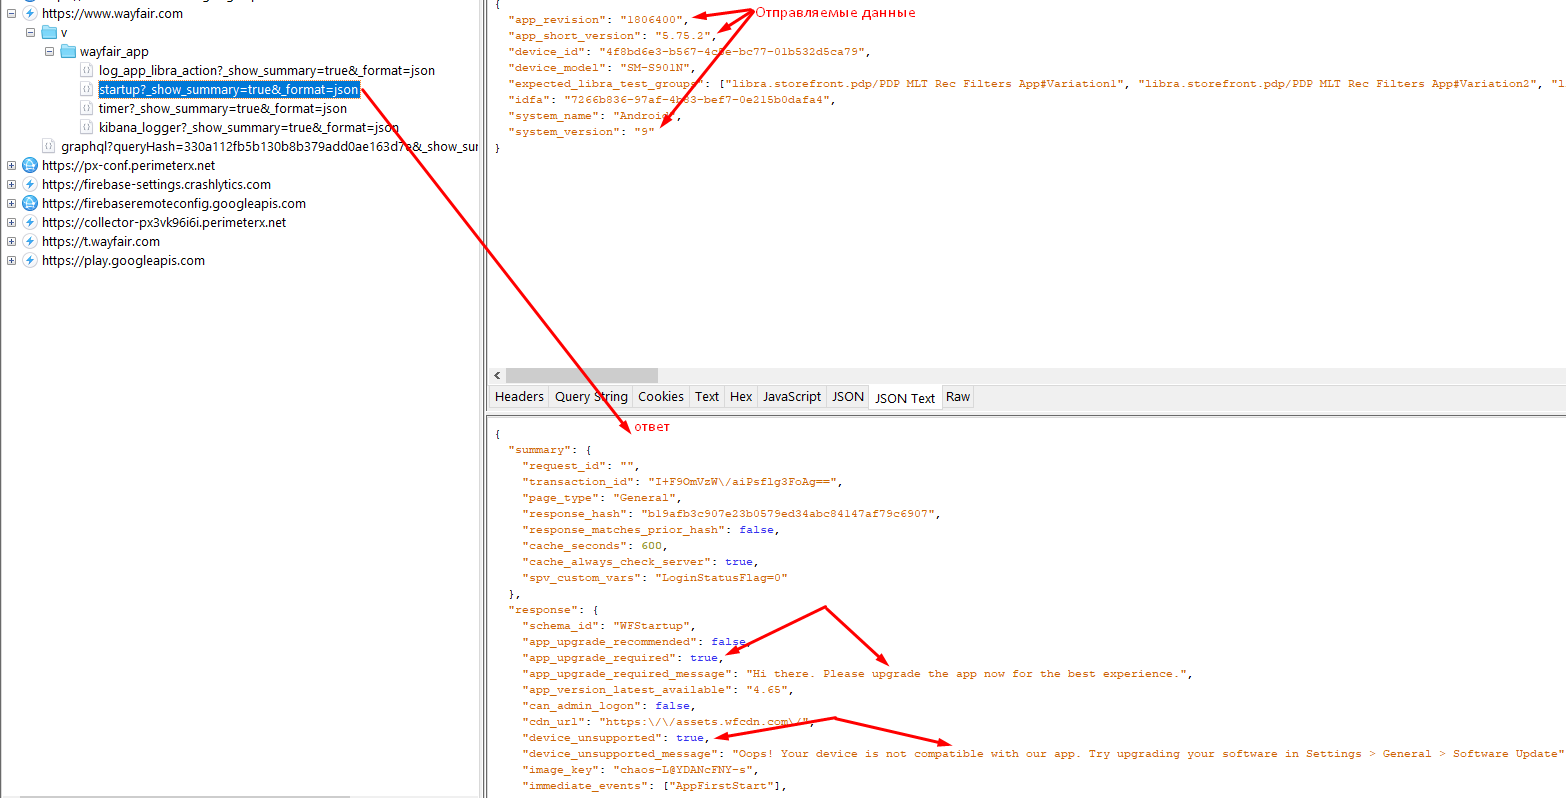
Task: Select the https://t.wayfair.com host label
Action: click(101, 242)
